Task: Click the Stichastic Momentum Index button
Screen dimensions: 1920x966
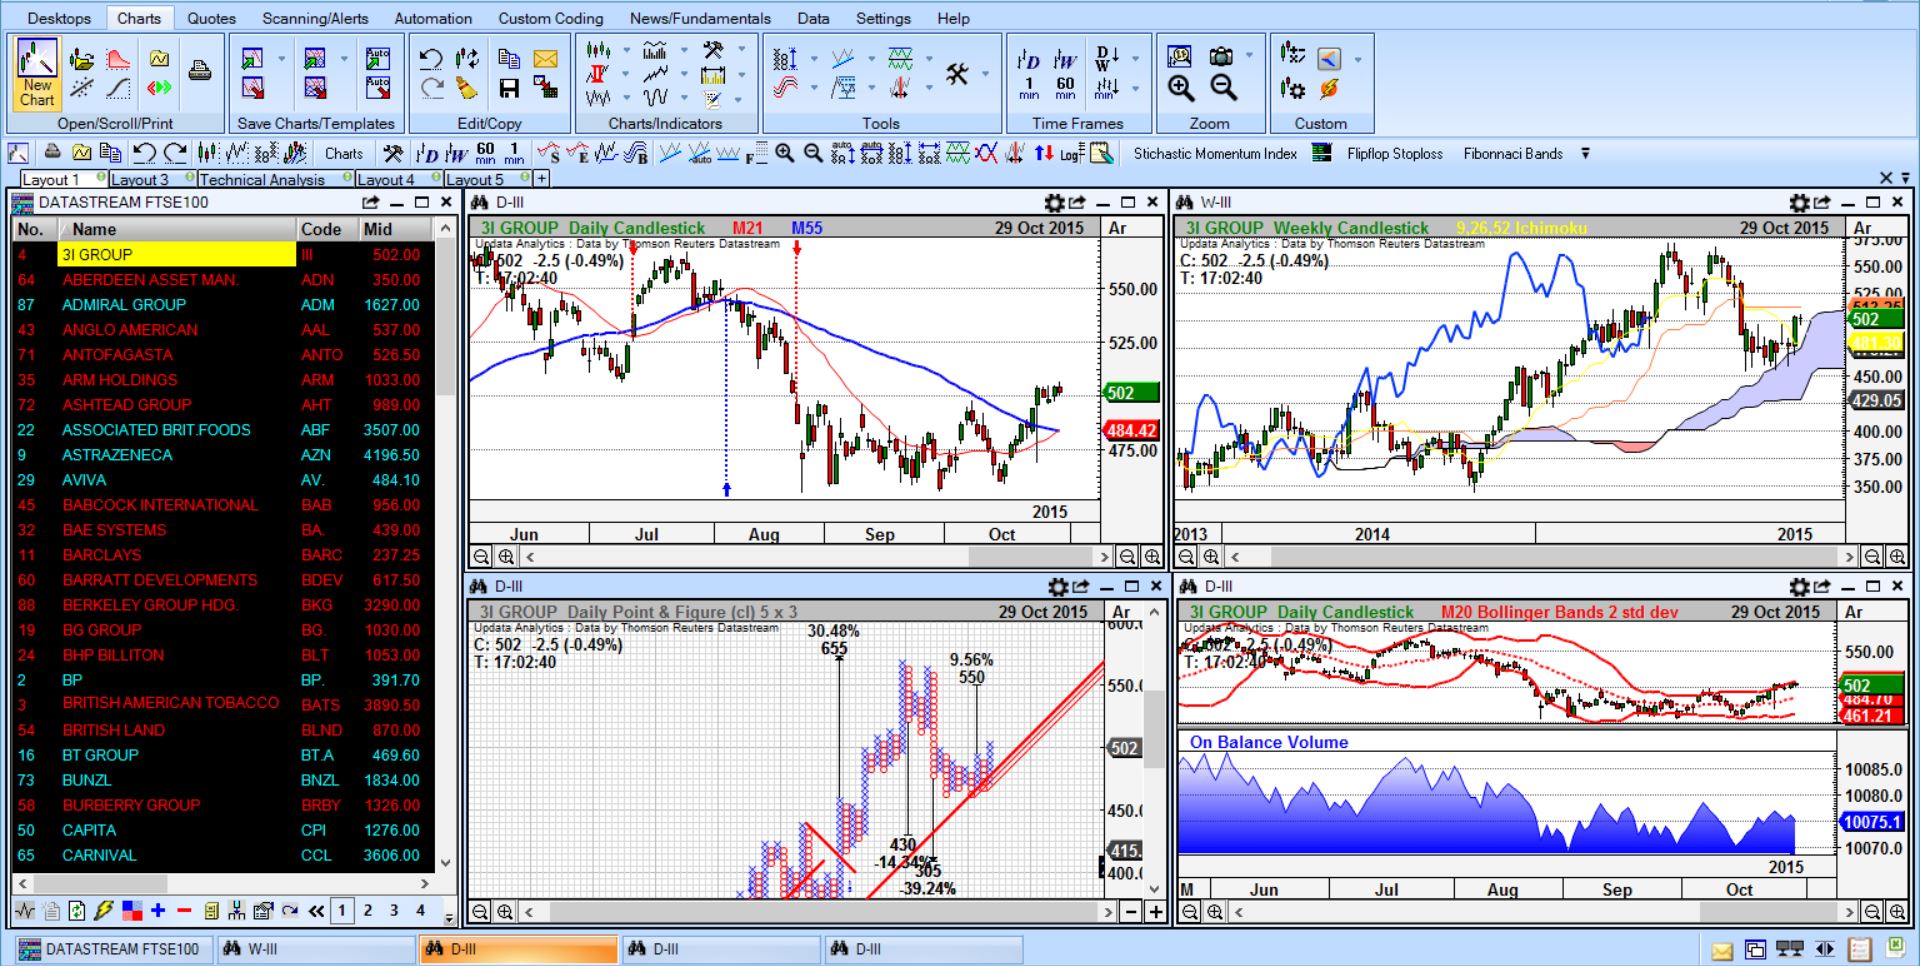Action: coord(1215,153)
